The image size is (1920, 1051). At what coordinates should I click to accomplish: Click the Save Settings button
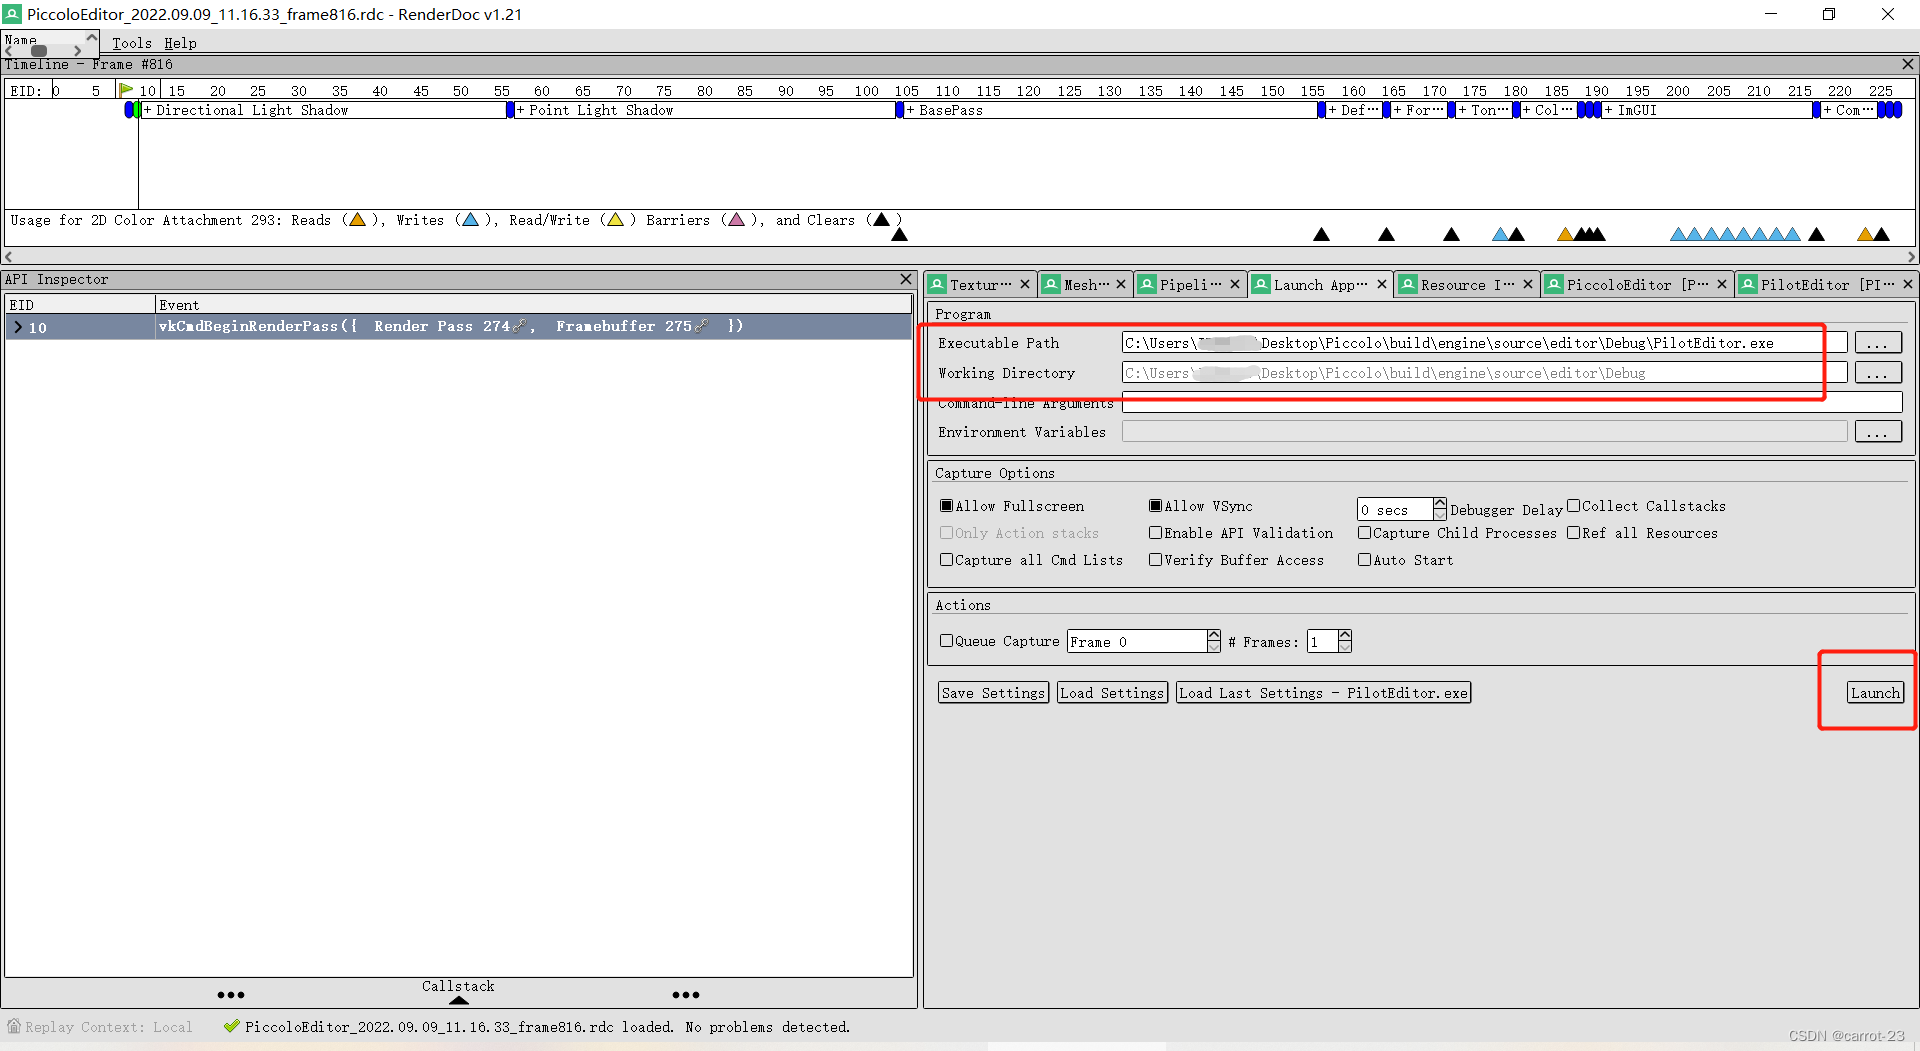992,692
